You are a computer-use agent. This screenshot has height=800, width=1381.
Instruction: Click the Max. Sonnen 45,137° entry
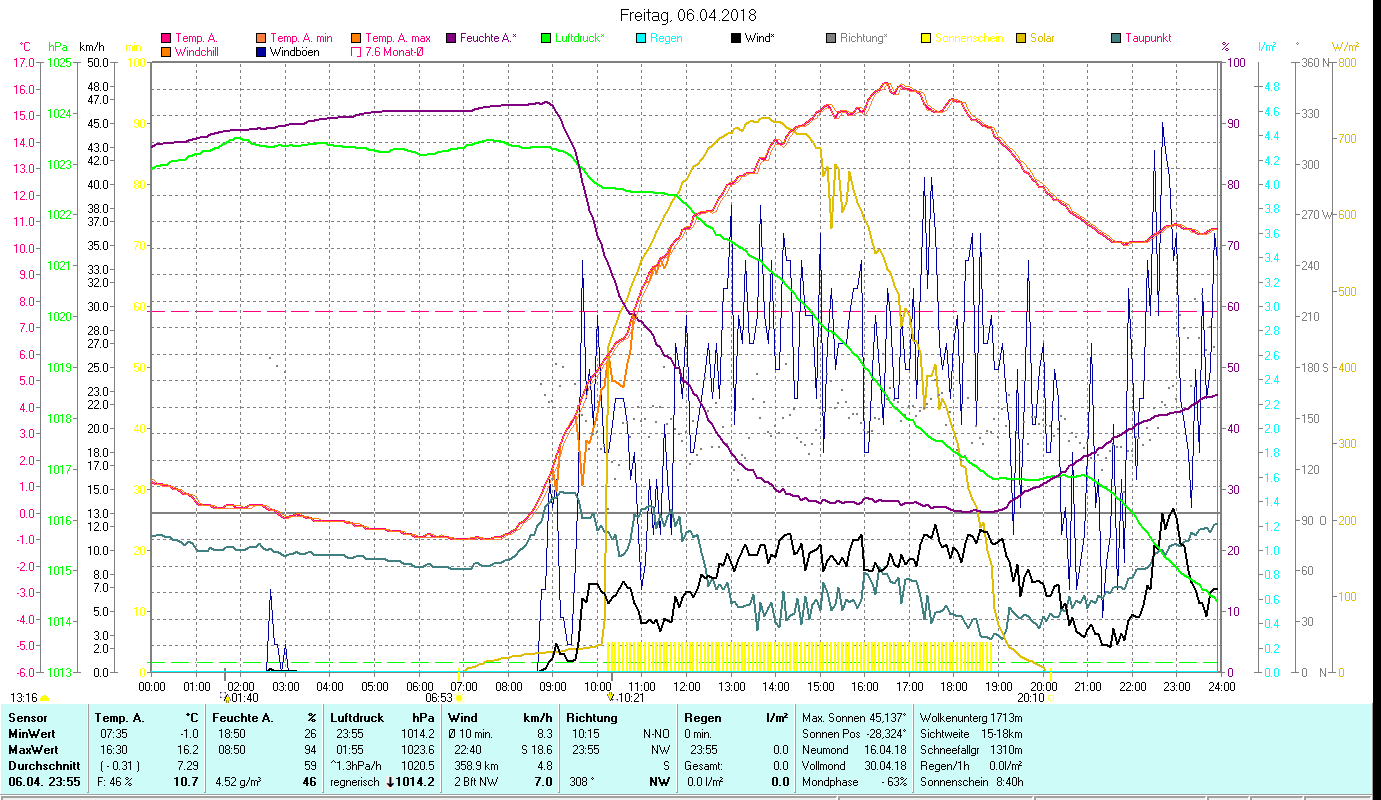click(x=855, y=718)
